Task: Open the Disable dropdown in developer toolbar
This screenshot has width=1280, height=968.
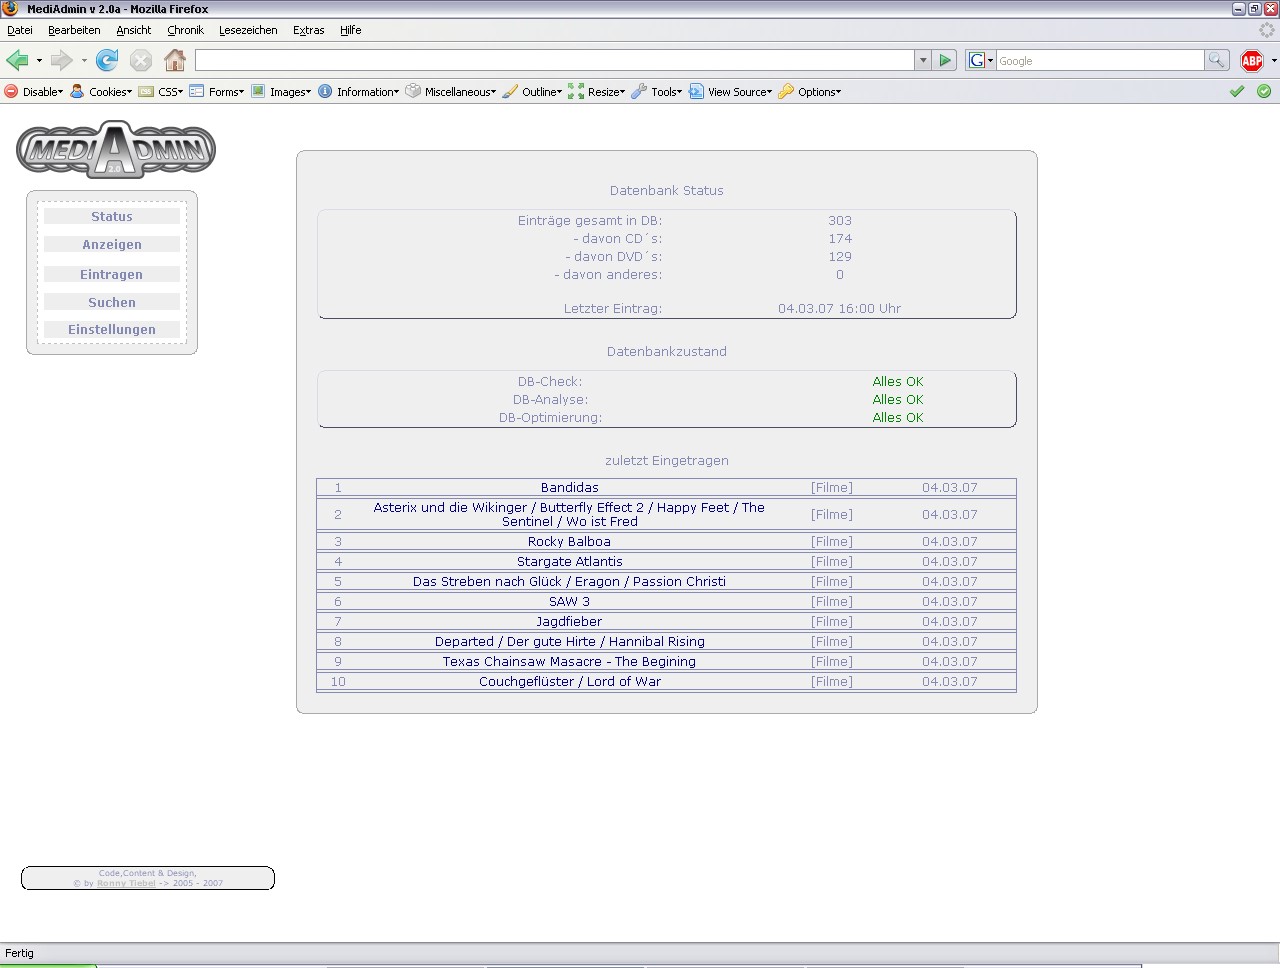Action: (x=34, y=92)
